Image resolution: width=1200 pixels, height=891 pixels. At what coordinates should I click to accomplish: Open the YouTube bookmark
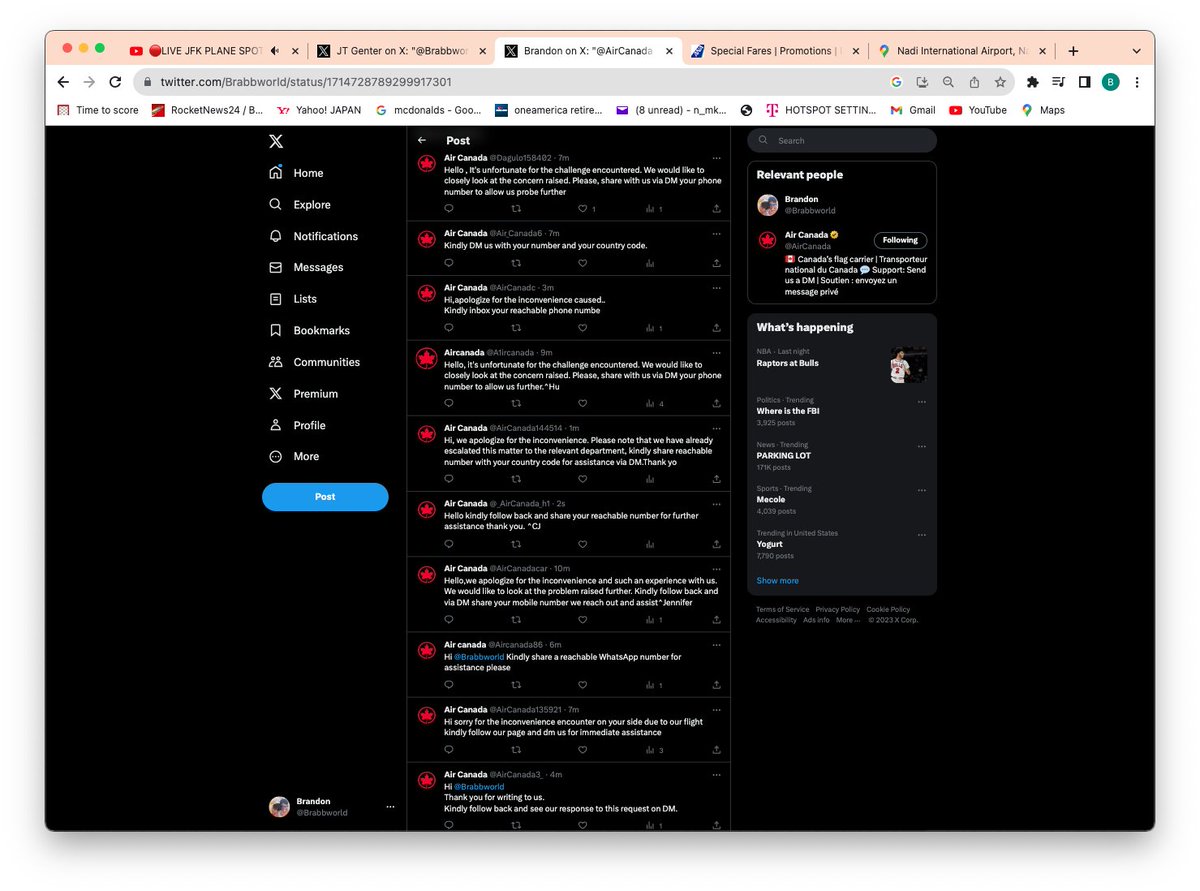pos(978,110)
